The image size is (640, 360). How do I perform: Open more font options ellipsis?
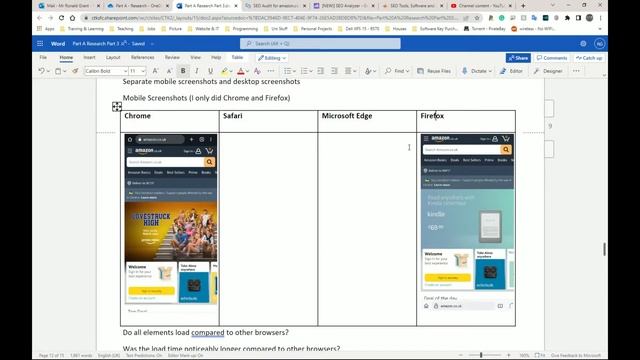coord(271,71)
